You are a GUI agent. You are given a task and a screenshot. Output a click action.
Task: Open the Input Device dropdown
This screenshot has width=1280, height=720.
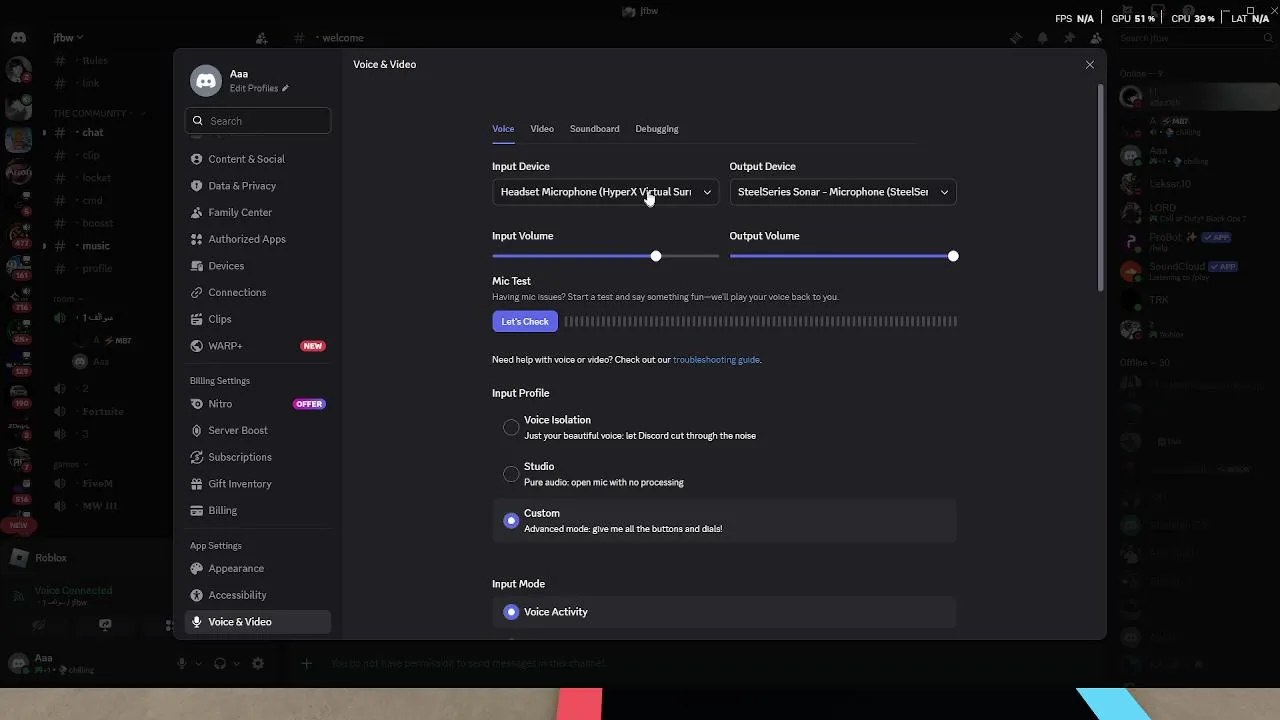pos(605,192)
